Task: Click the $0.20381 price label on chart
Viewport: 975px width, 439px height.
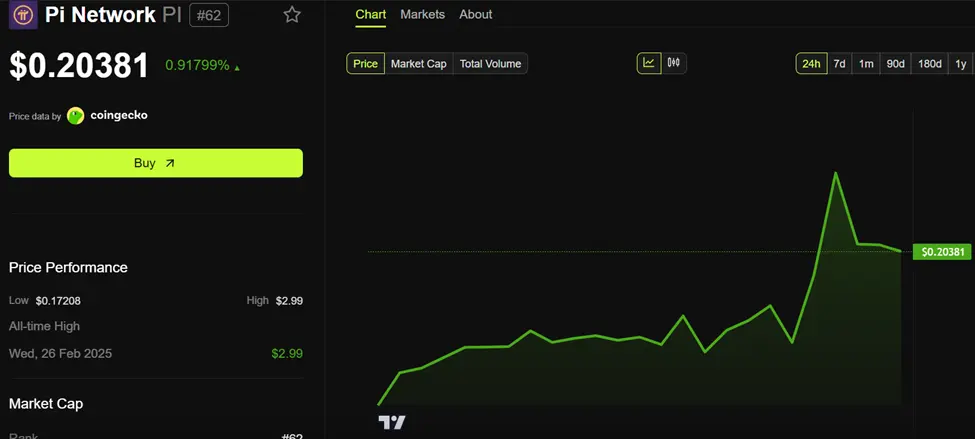Action: pos(942,252)
